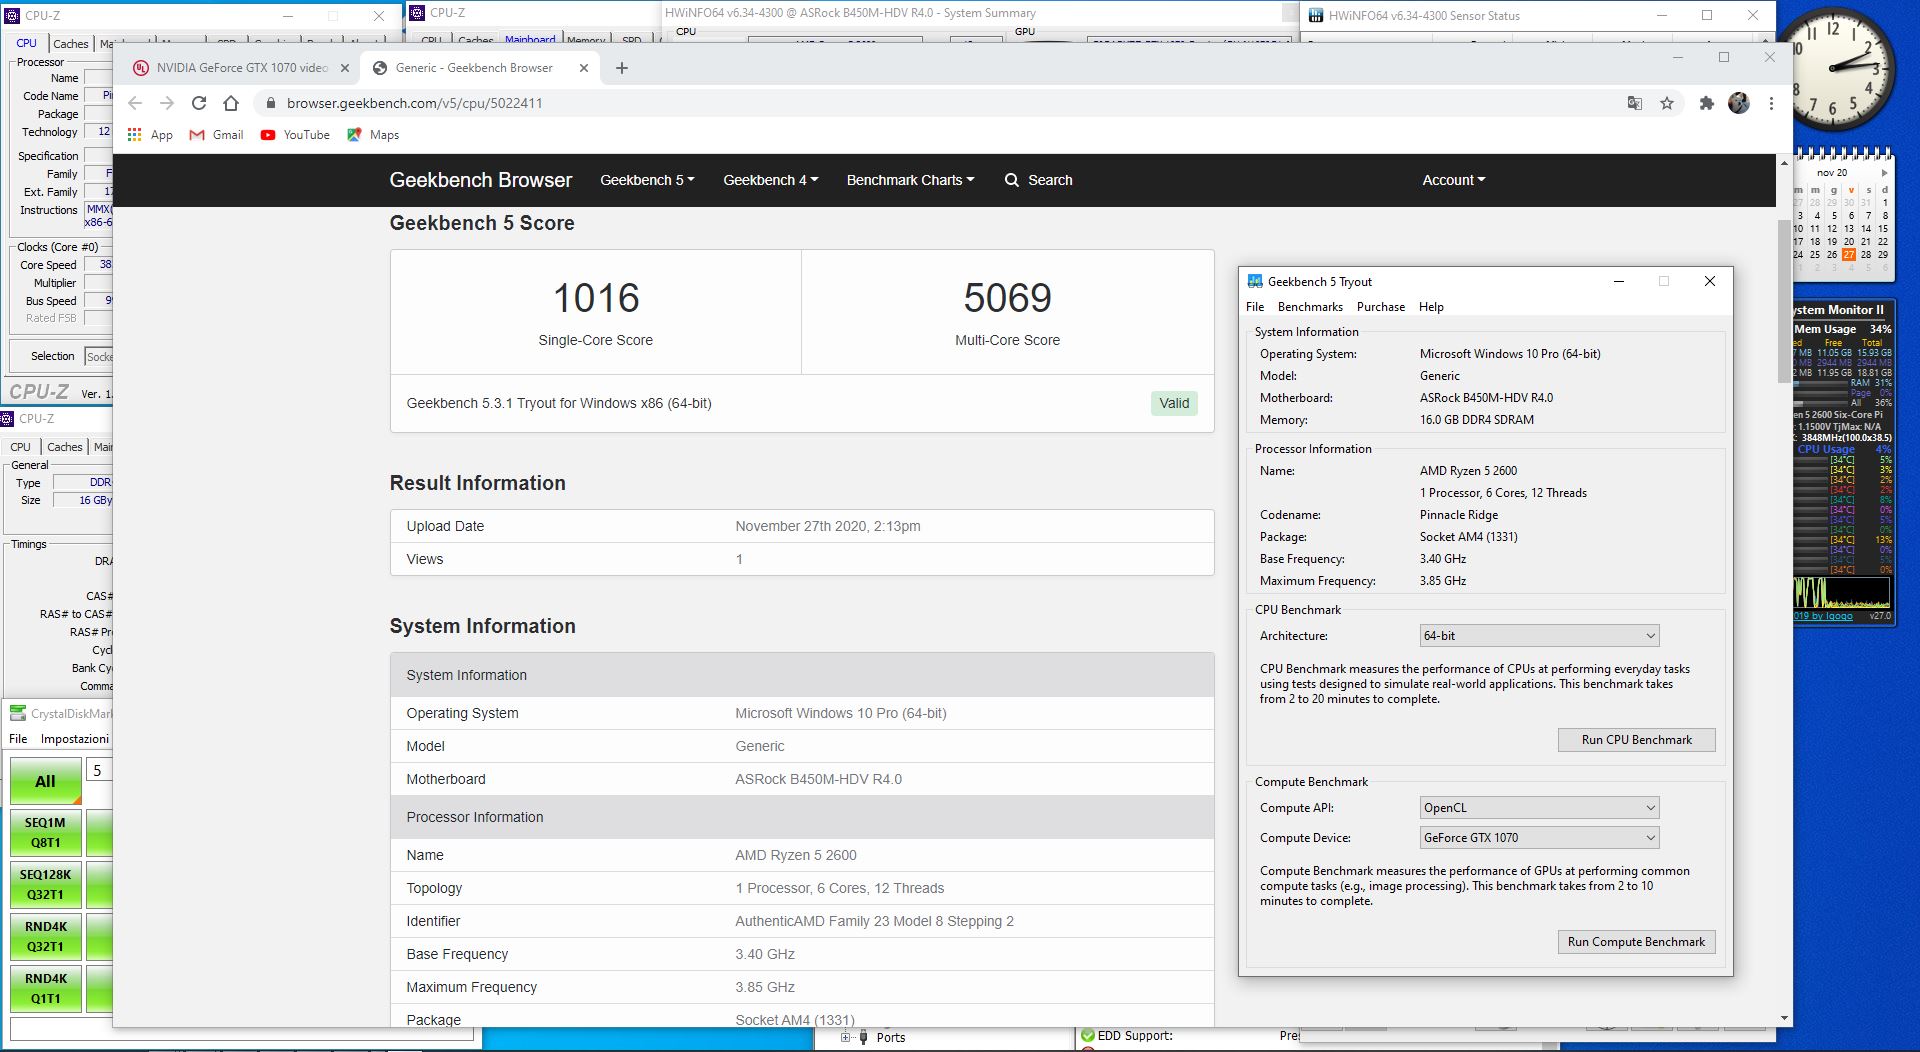The image size is (1920, 1052).
Task: Open the Geekbench Browser home link
Action: (481, 180)
